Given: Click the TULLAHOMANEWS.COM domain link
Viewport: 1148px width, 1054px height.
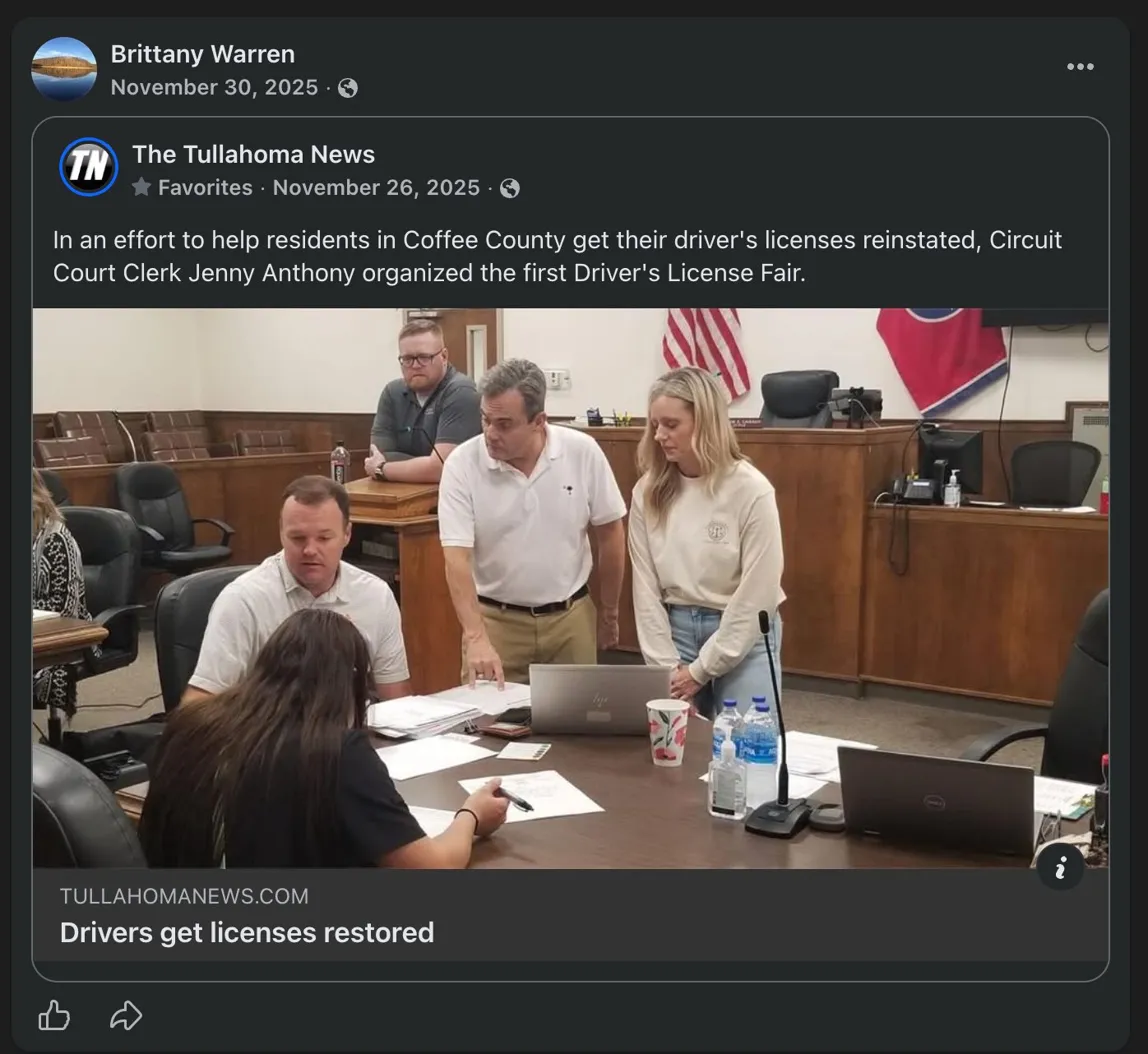Looking at the screenshot, I should 184,896.
